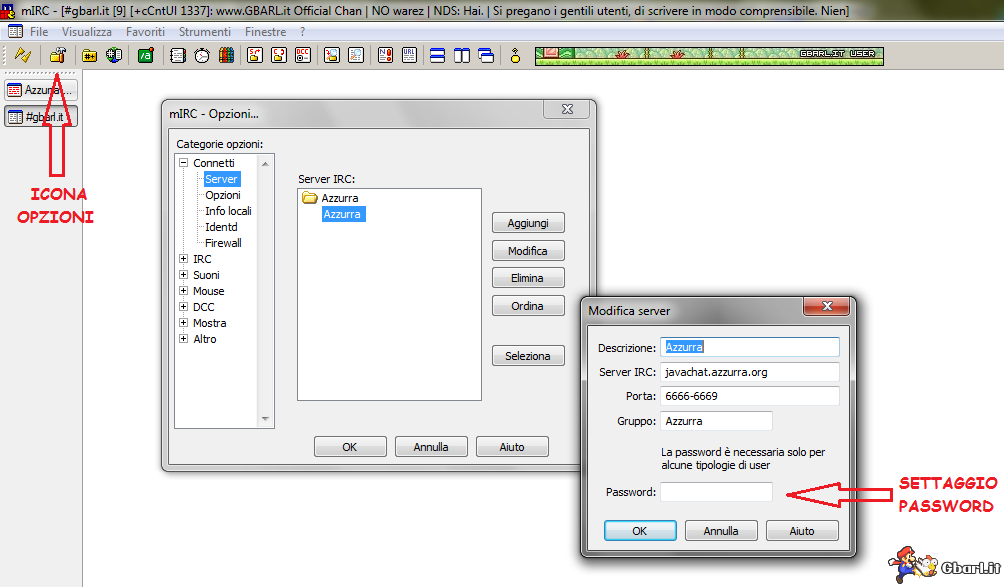Click the Tile horizontally toolbar icon
The height and width of the screenshot is (587, 1004).
click(x=437, y=56)
